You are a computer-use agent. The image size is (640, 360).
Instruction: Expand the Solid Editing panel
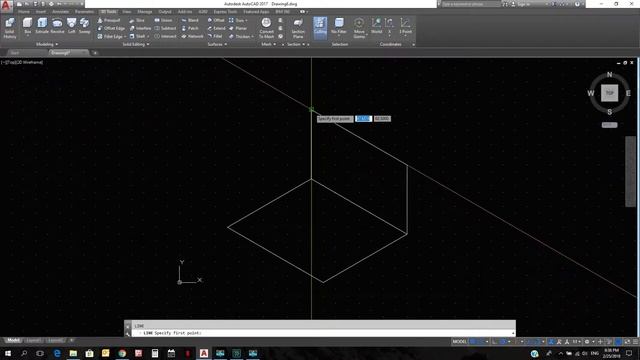tap(136, 44)
